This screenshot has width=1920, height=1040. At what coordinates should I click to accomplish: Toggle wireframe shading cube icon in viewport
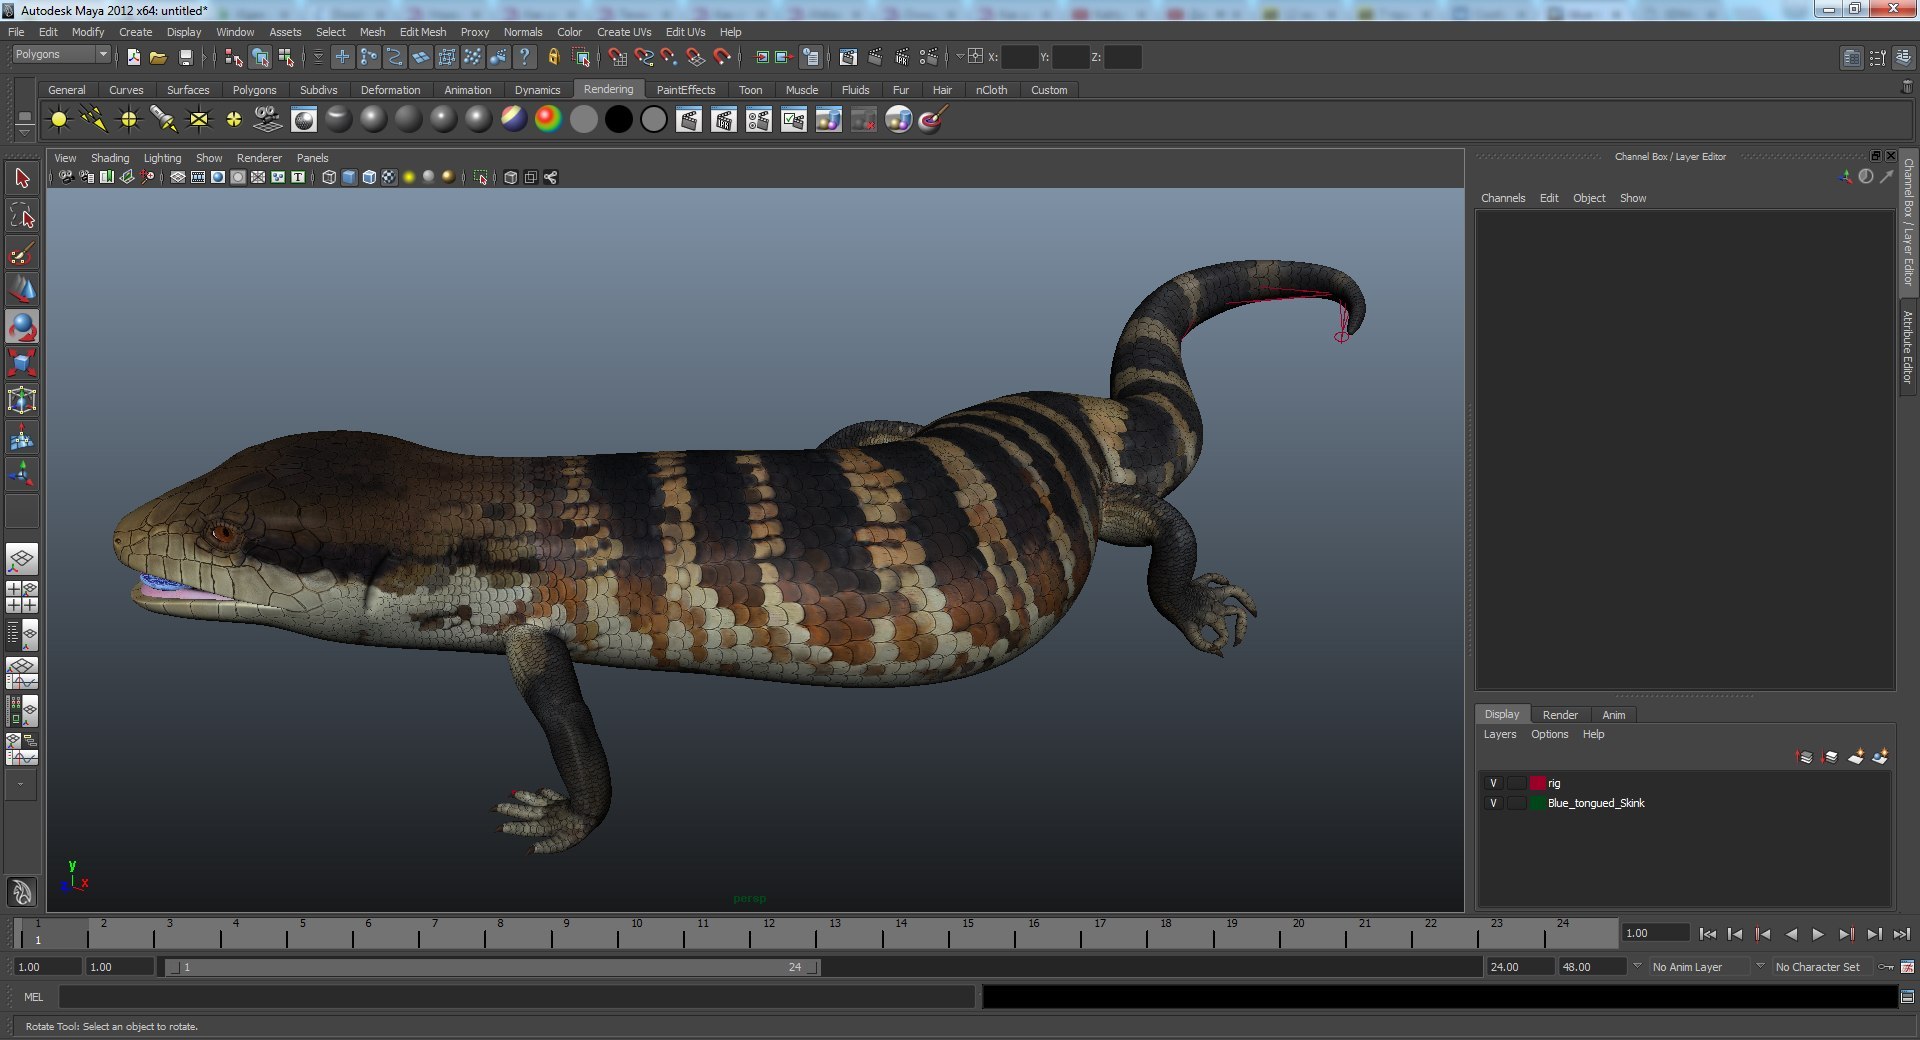(x=329, y=177)
